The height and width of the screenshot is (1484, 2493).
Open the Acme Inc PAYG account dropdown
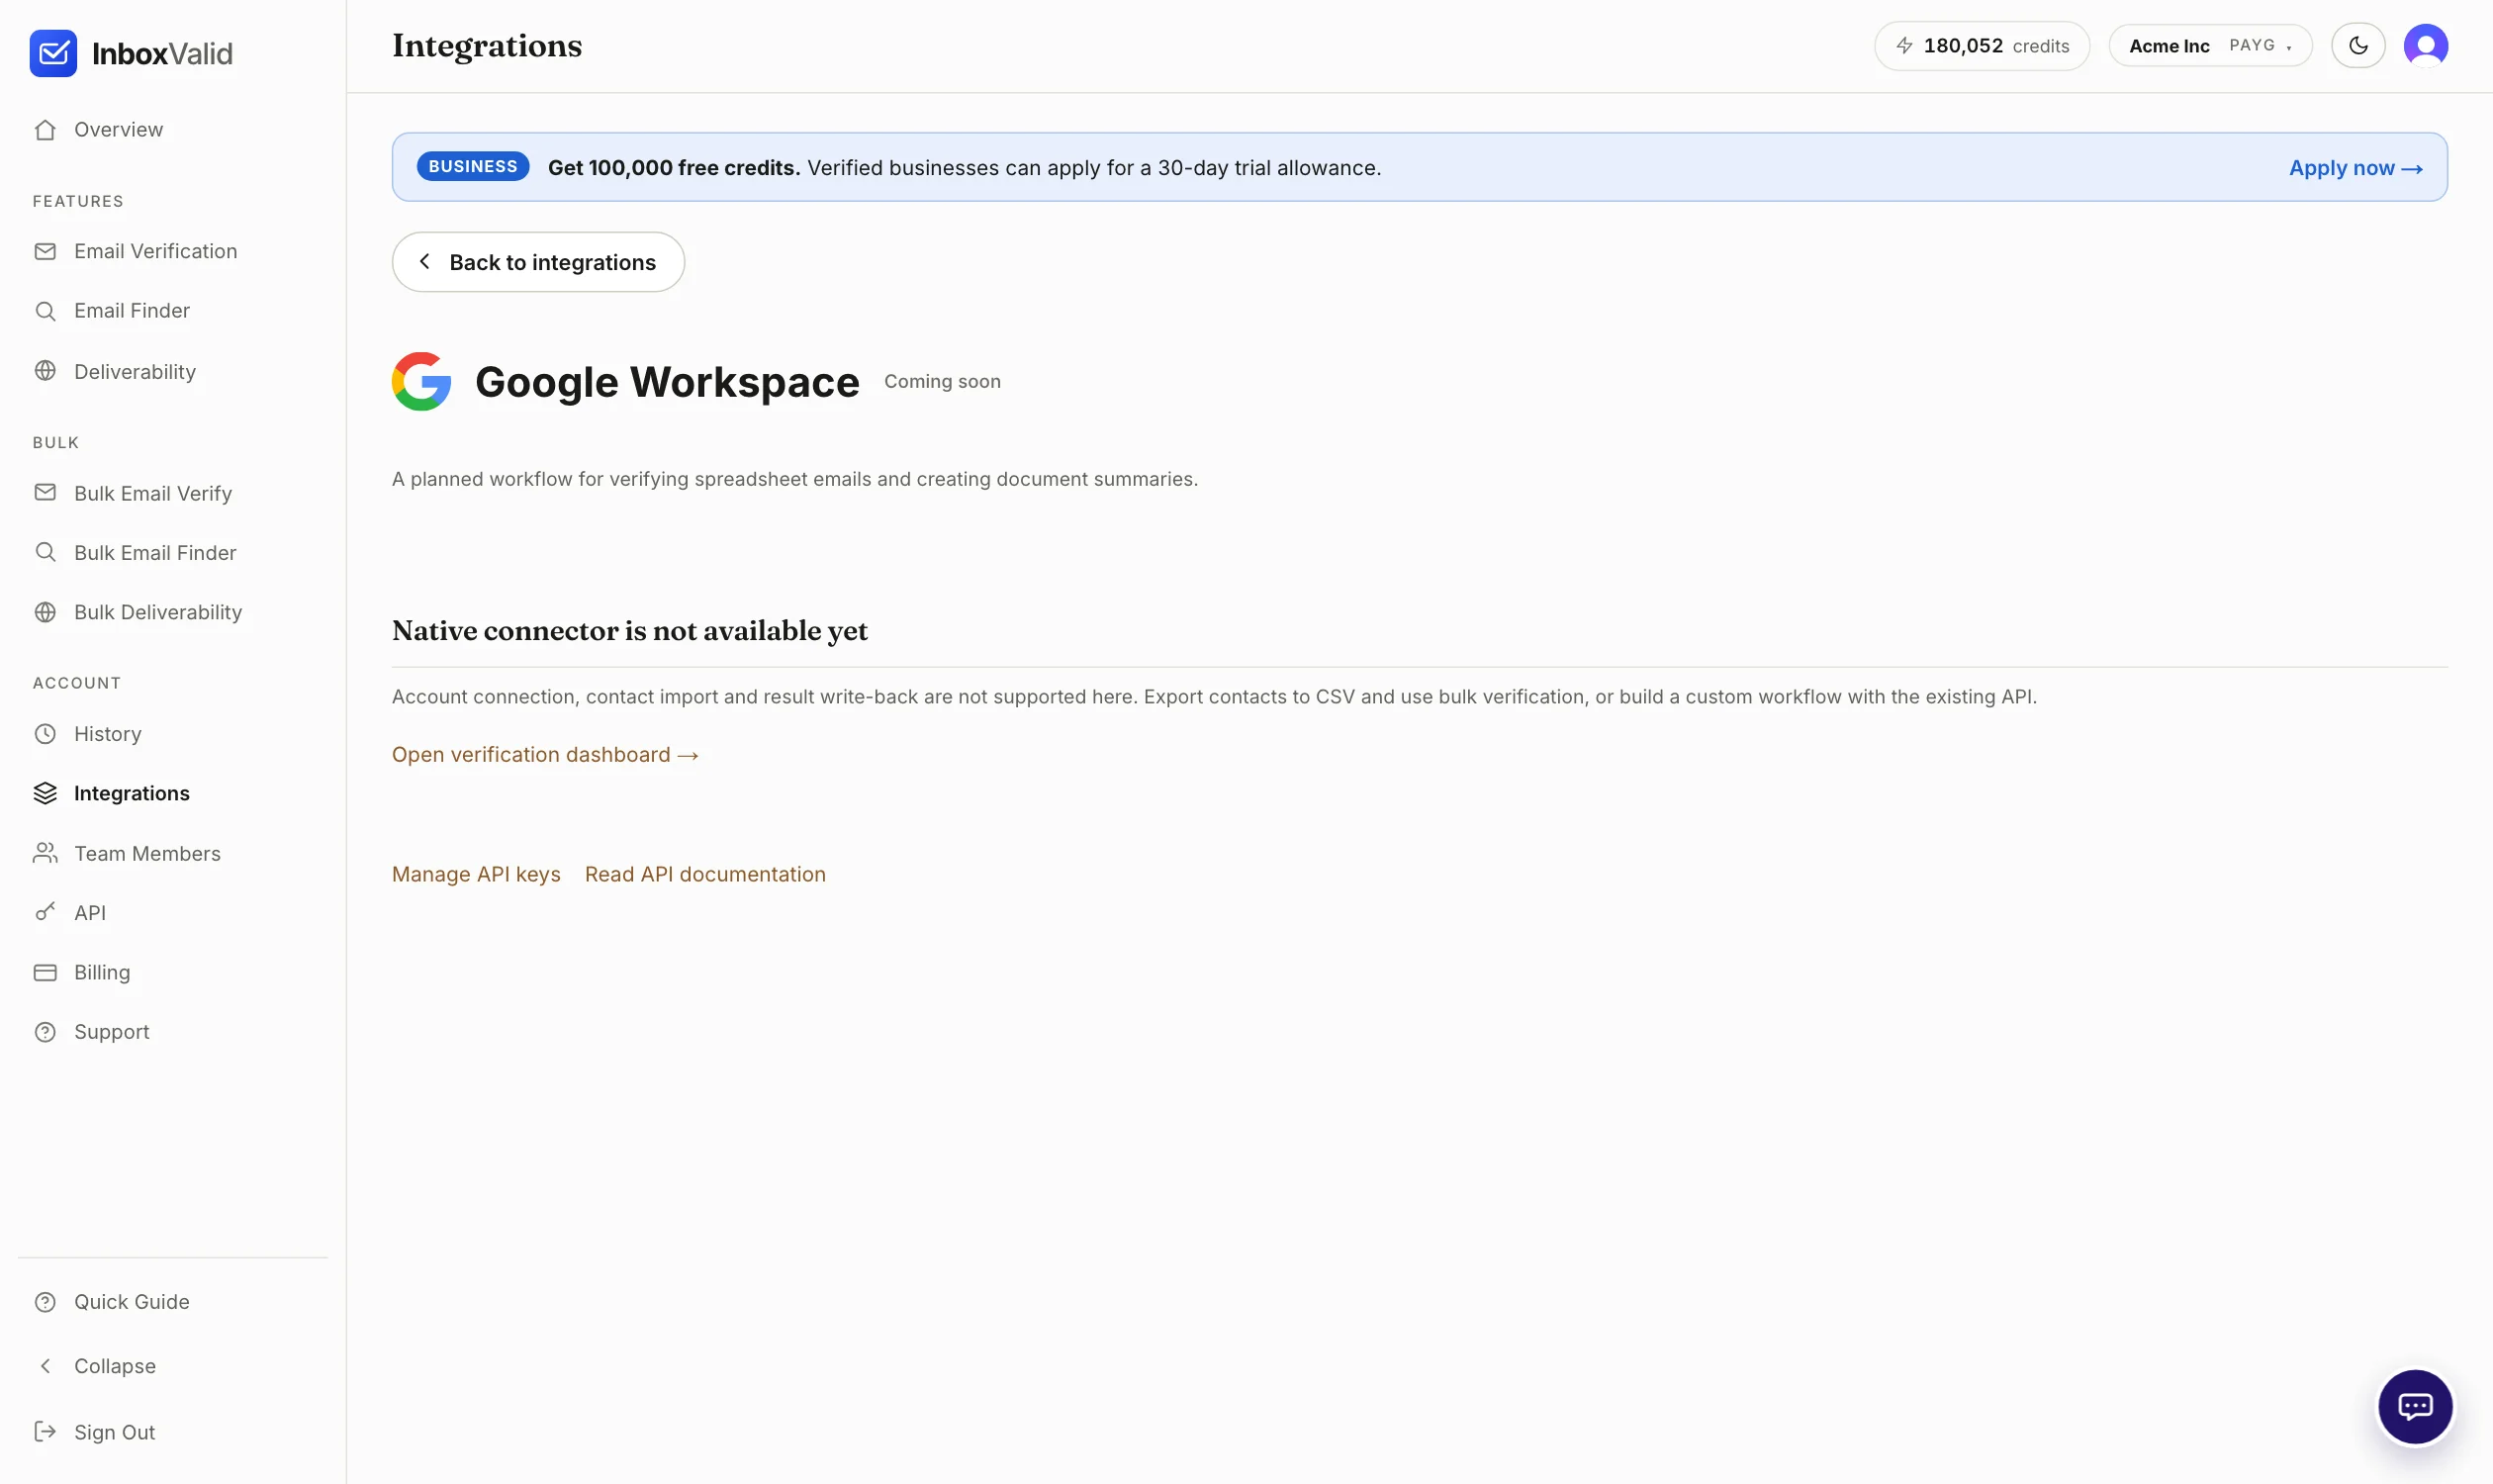point(2210,46)
